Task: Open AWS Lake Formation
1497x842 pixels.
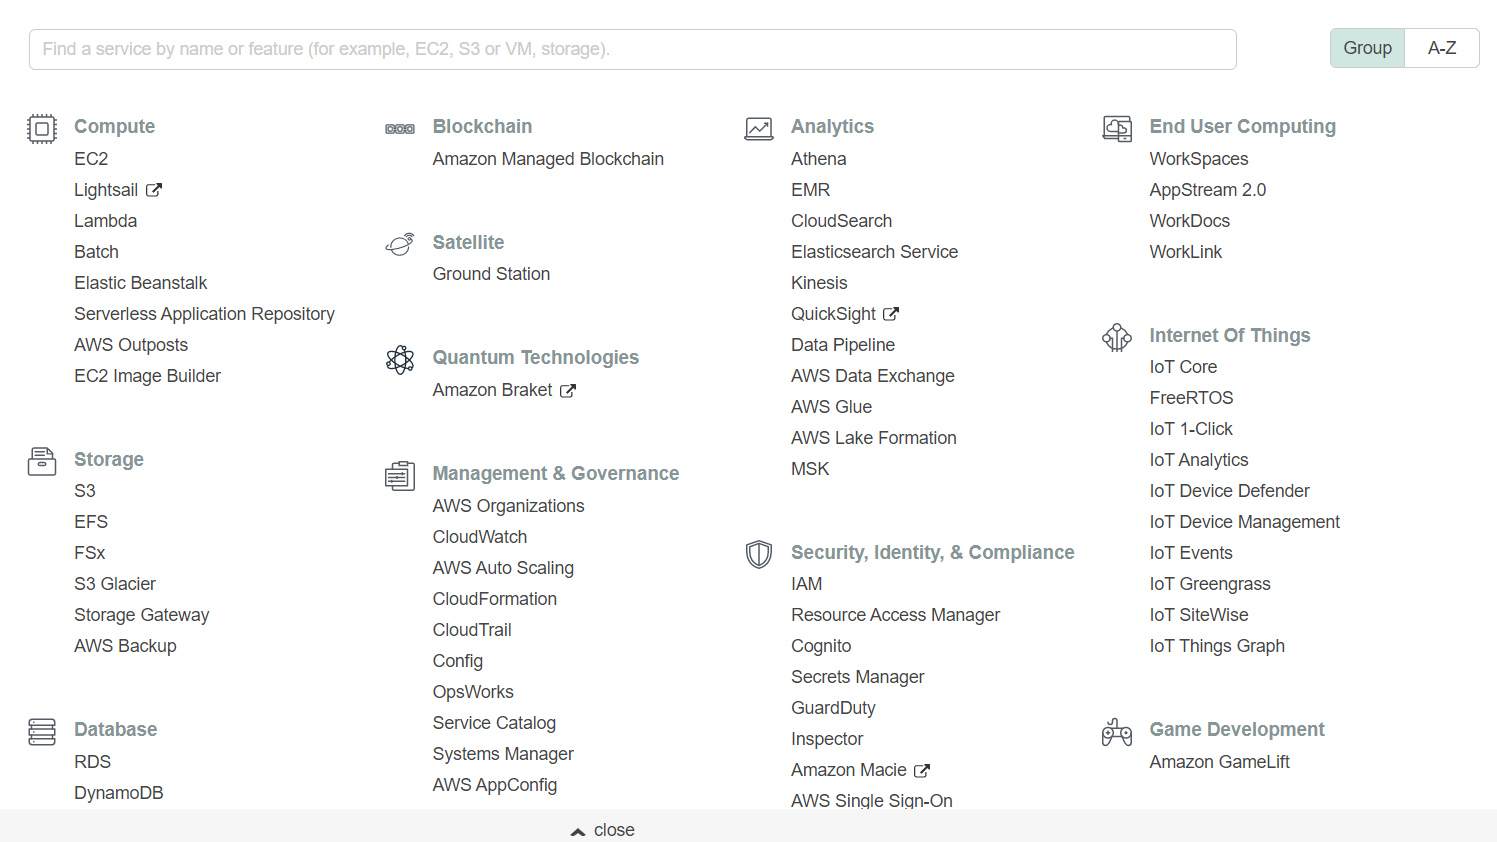Action: (x=873, y=438)
